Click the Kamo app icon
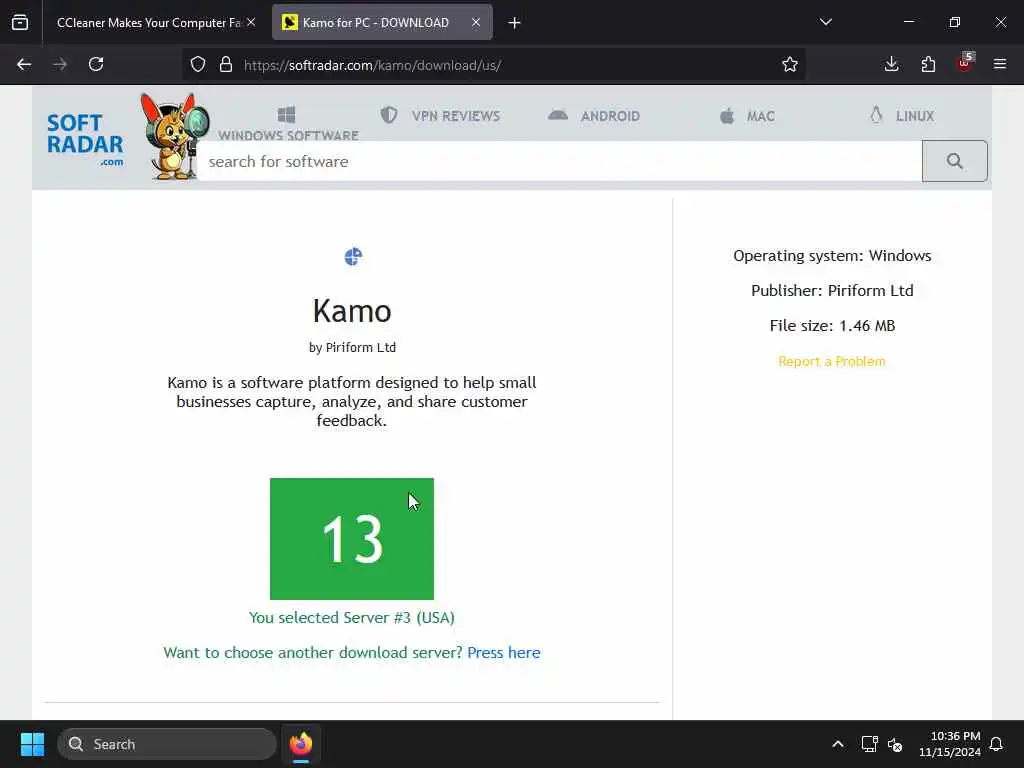The height and width of the screenshot is (768, 1024). pos(353,257)
